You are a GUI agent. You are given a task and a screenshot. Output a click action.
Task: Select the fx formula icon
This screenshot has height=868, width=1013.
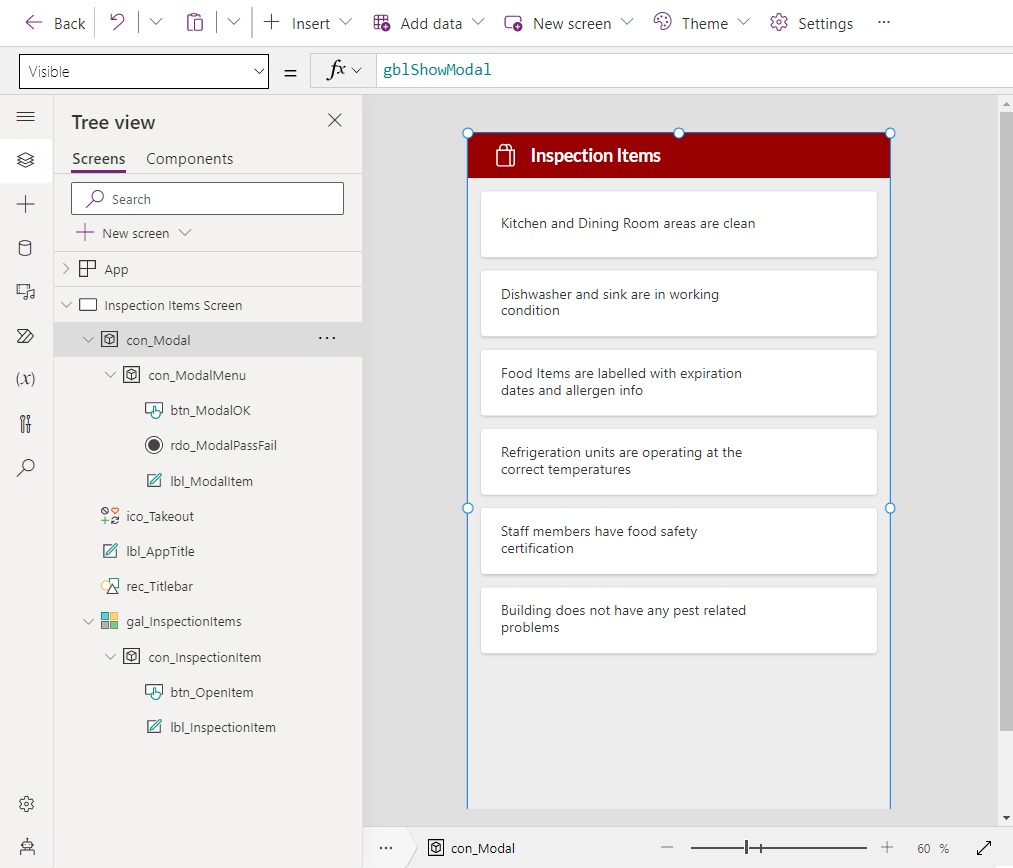[341, 69]
